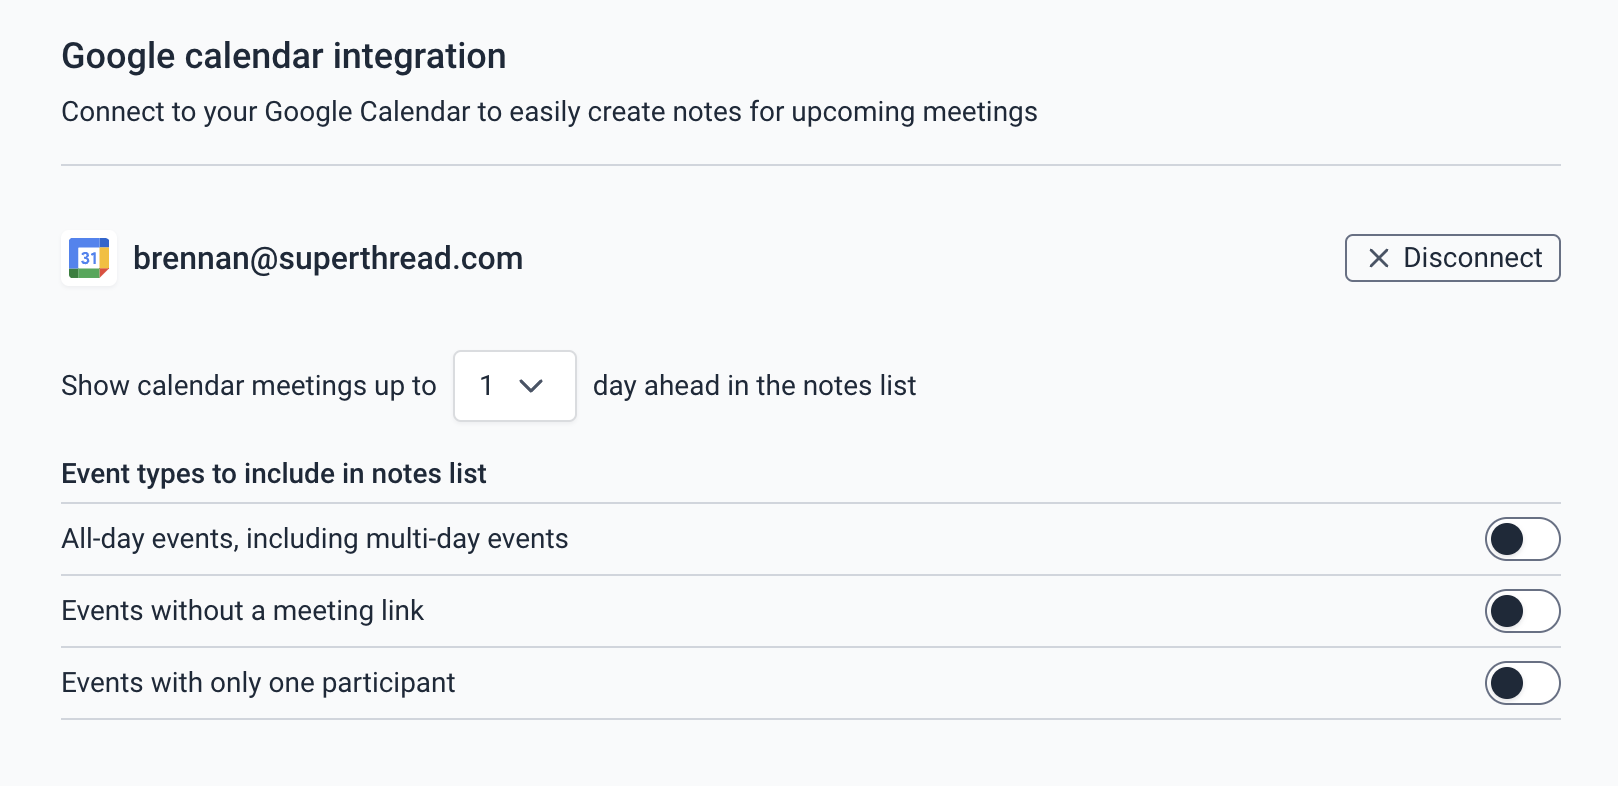Click the Connect to your Google Calendar description
The image size is (1618, 786).
549,112
